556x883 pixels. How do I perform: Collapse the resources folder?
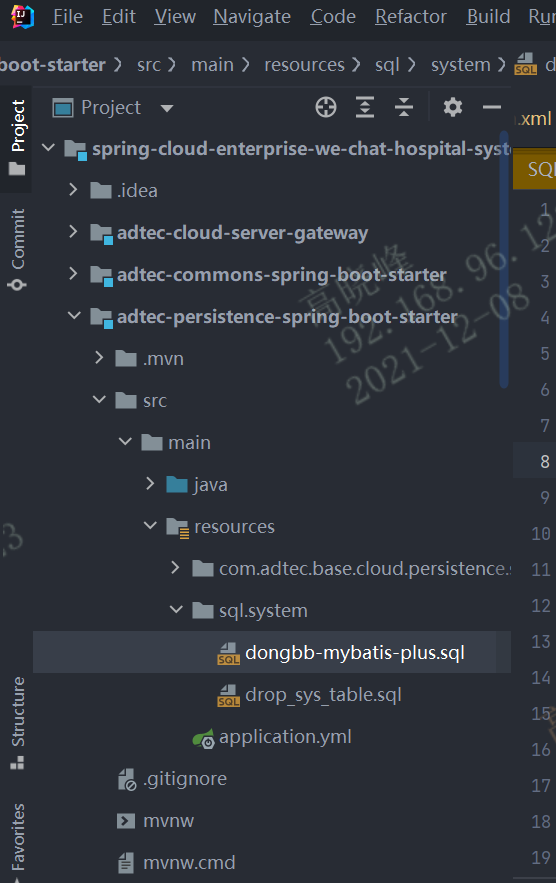pos(150,525)
